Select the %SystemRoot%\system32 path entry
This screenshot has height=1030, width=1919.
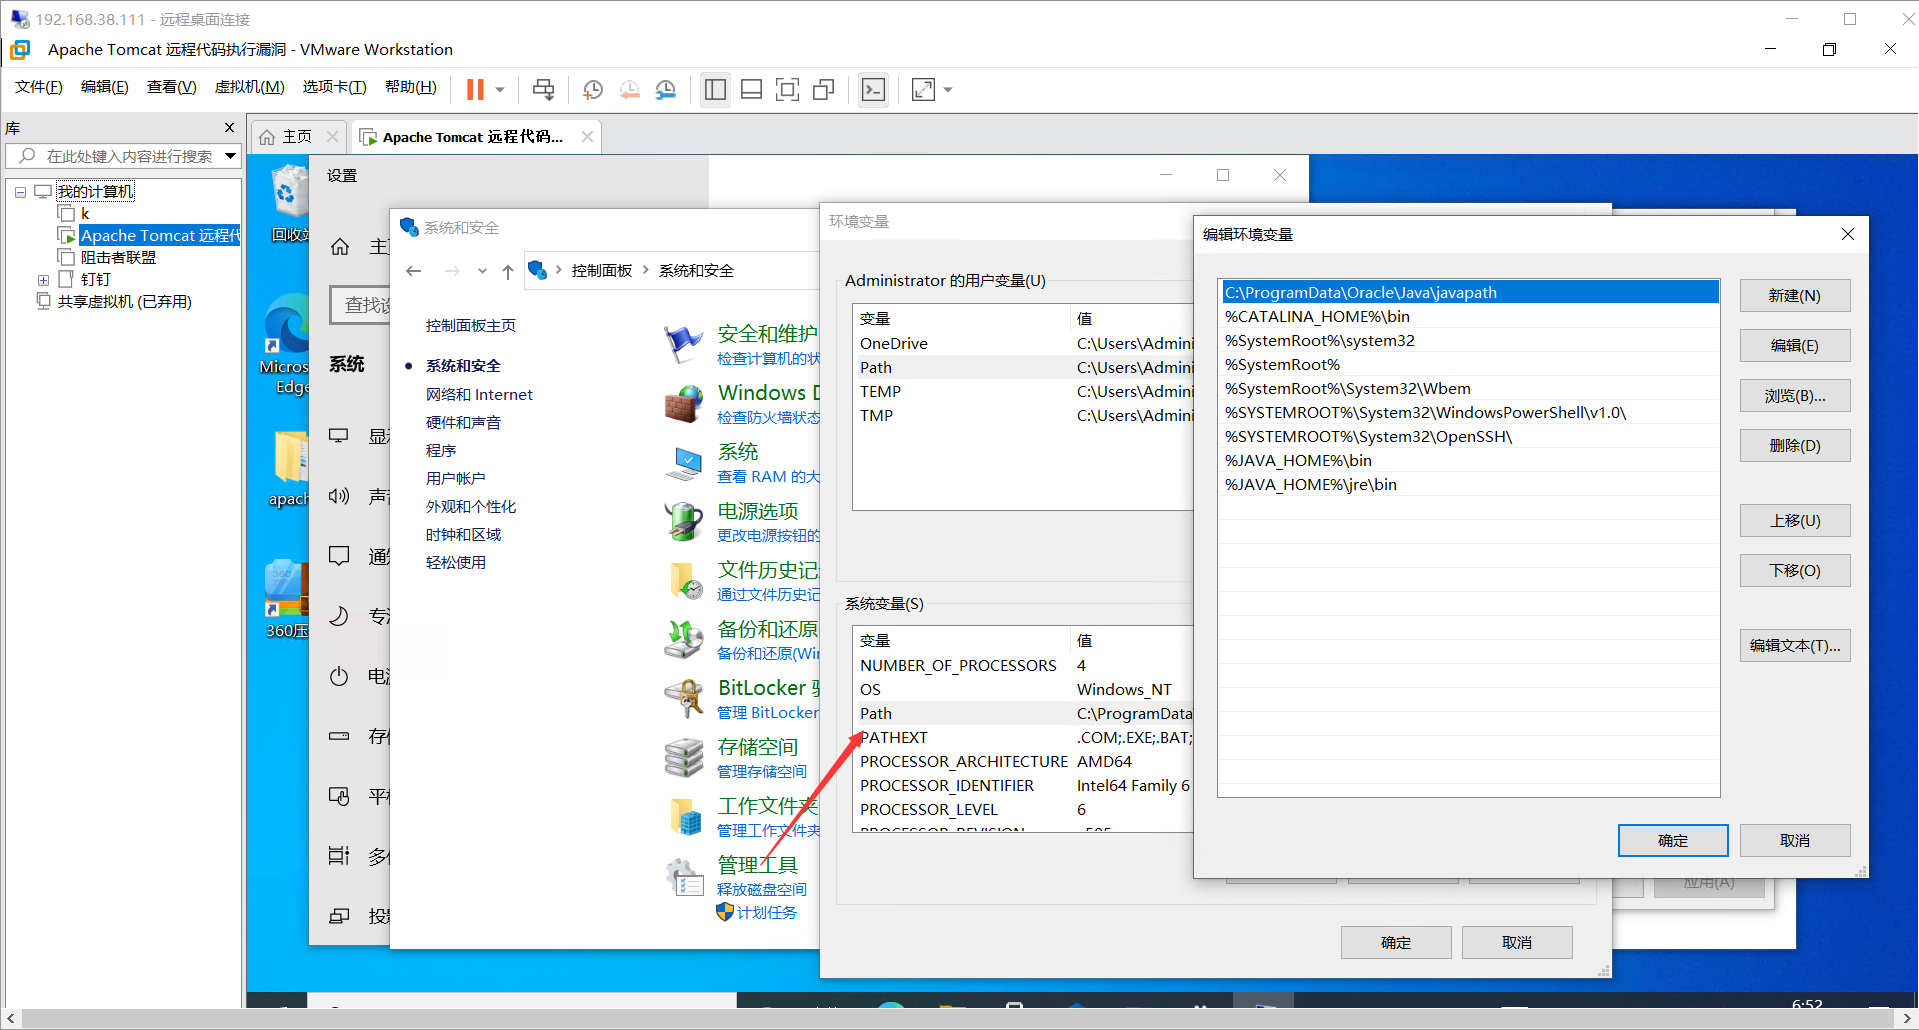(1469, 341)
